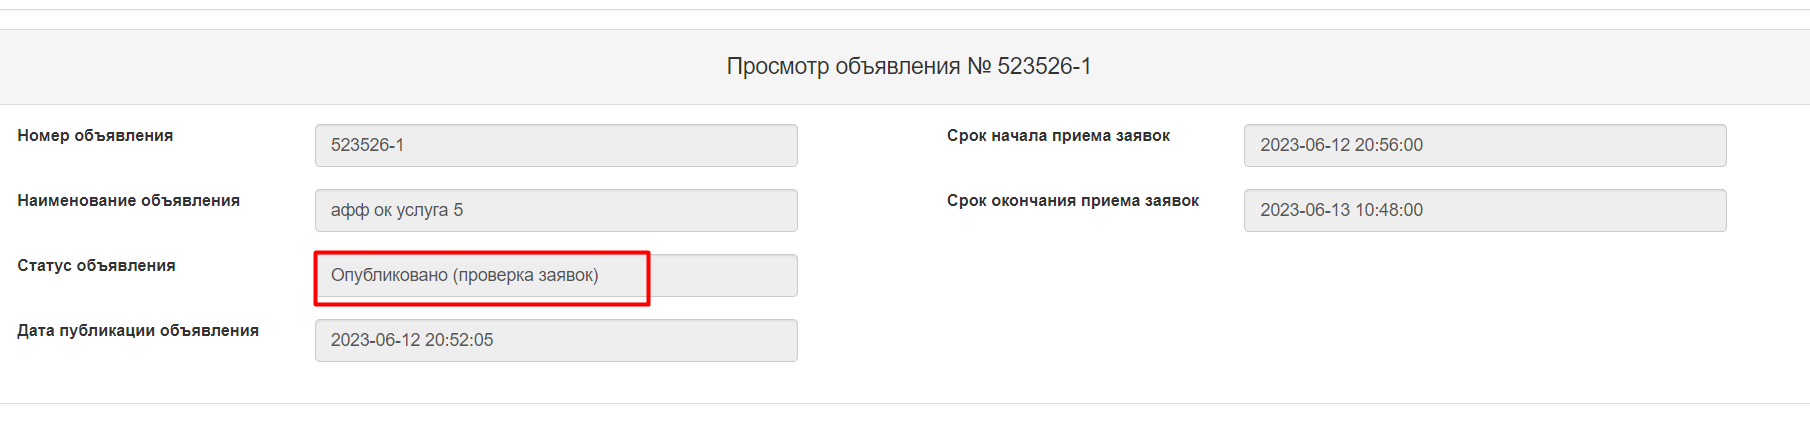Click the application start field 2023-06-12 20:56:00
Image resolution: width=1810 pixels, height=423 pixels.
tap(1484, 145)
